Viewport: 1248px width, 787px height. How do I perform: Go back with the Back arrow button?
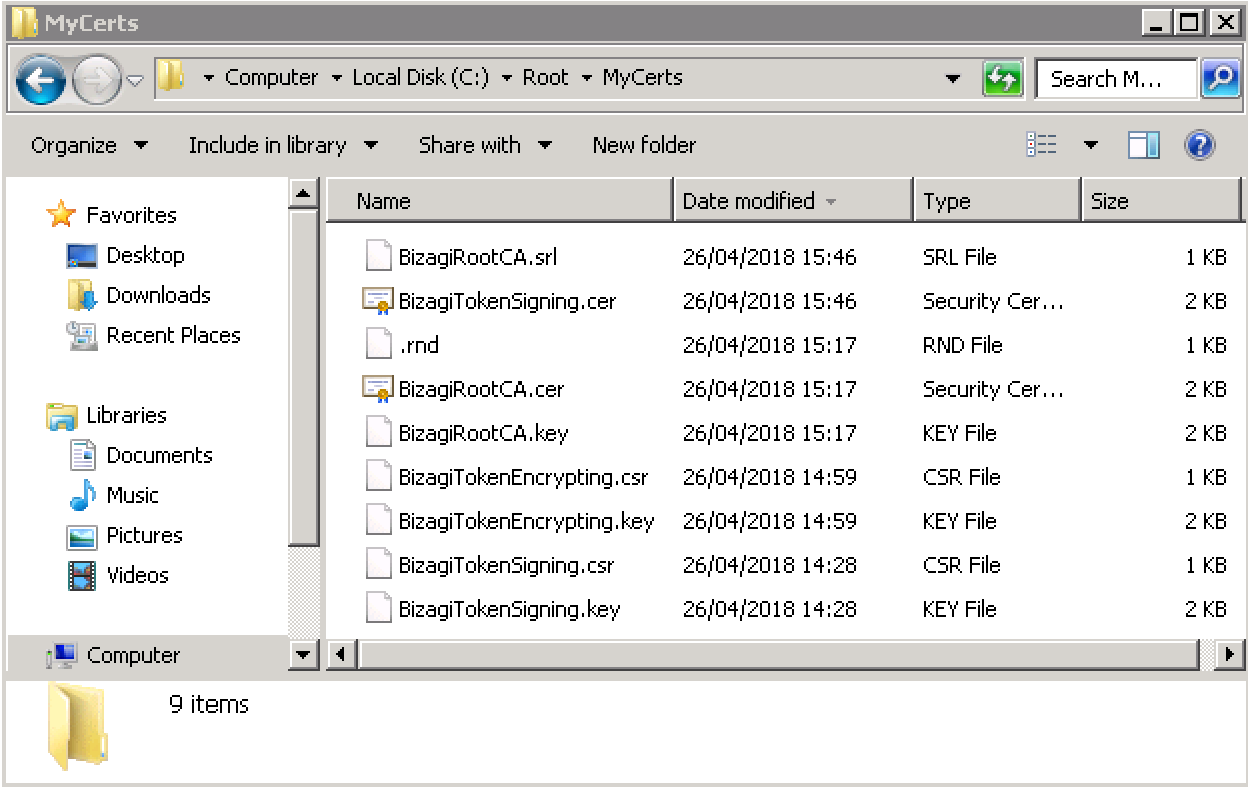point(41,79)
